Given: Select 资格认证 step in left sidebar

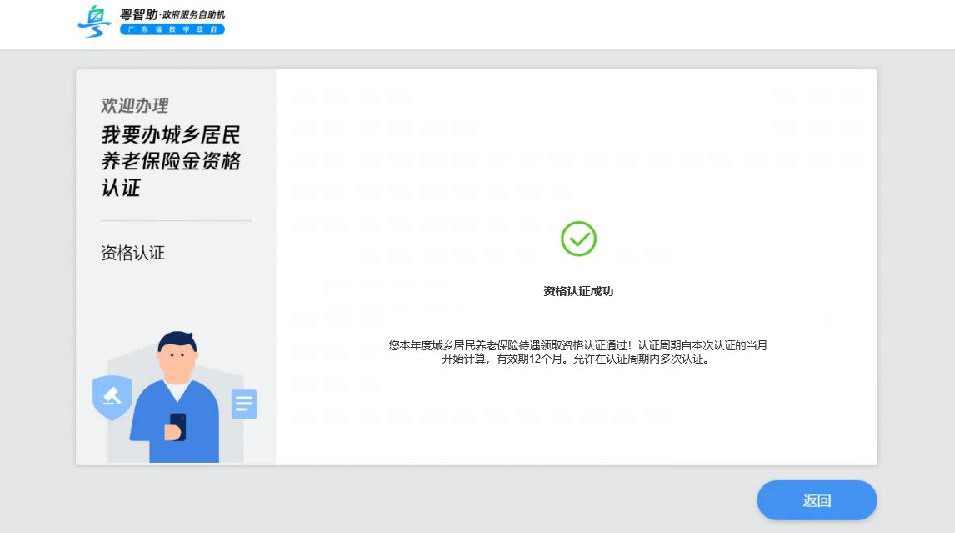Looking at the screenshot, I should (x=133, y=253).
